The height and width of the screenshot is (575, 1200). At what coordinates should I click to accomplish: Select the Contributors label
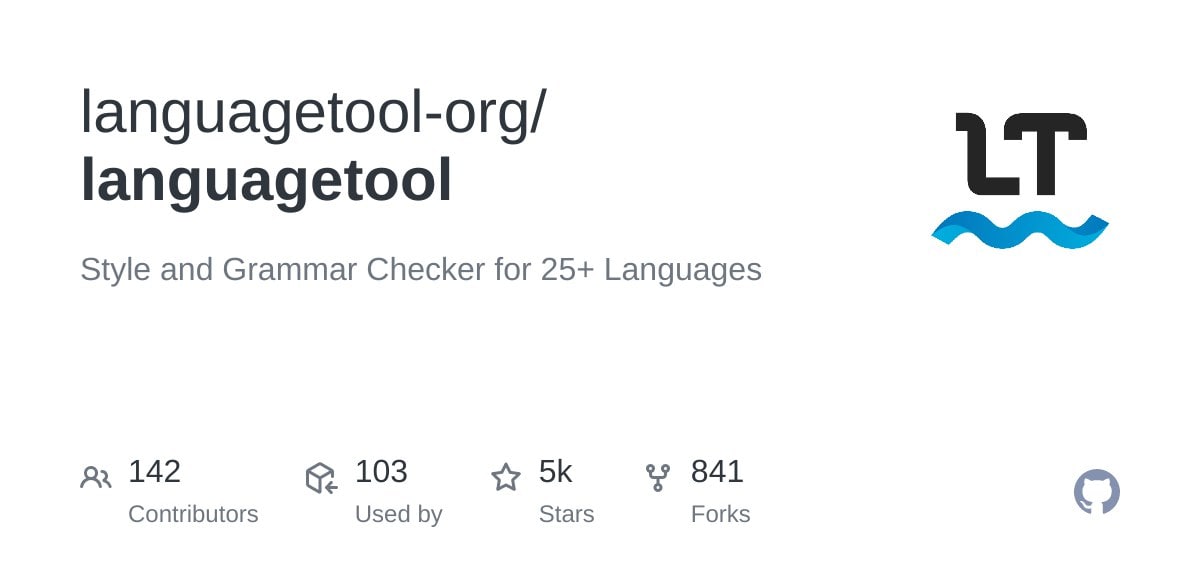(193, 514)
